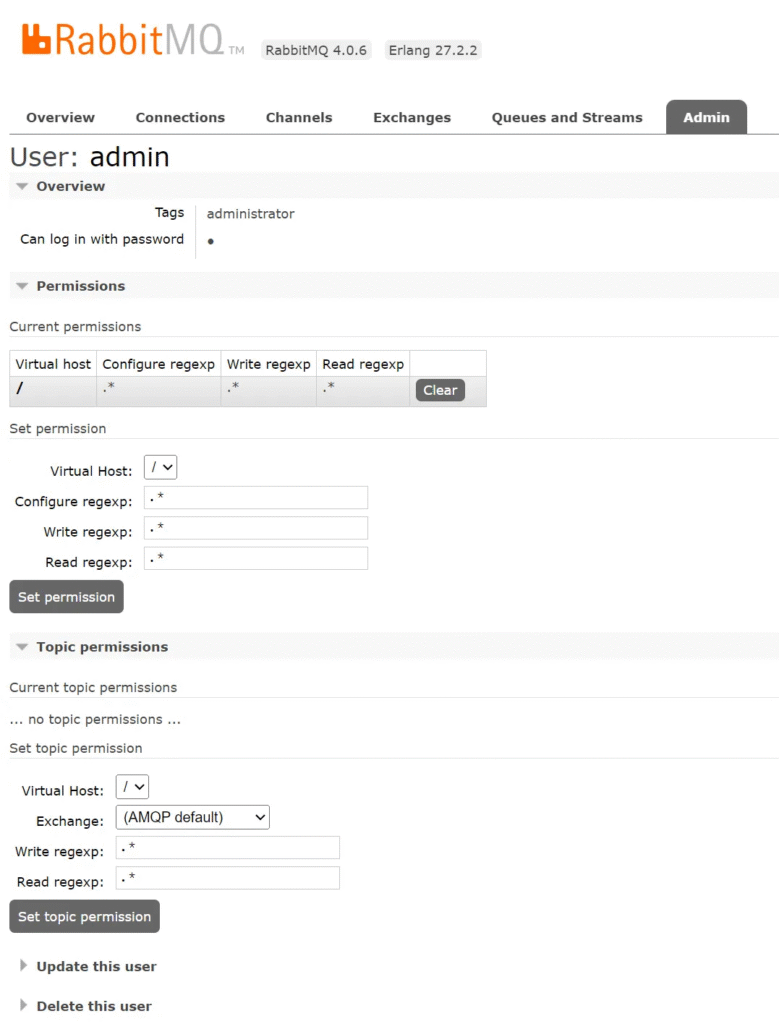The image size is (779, 1024).
Task: Click the Write regexp column header
Action: click(x=268, y=364)
